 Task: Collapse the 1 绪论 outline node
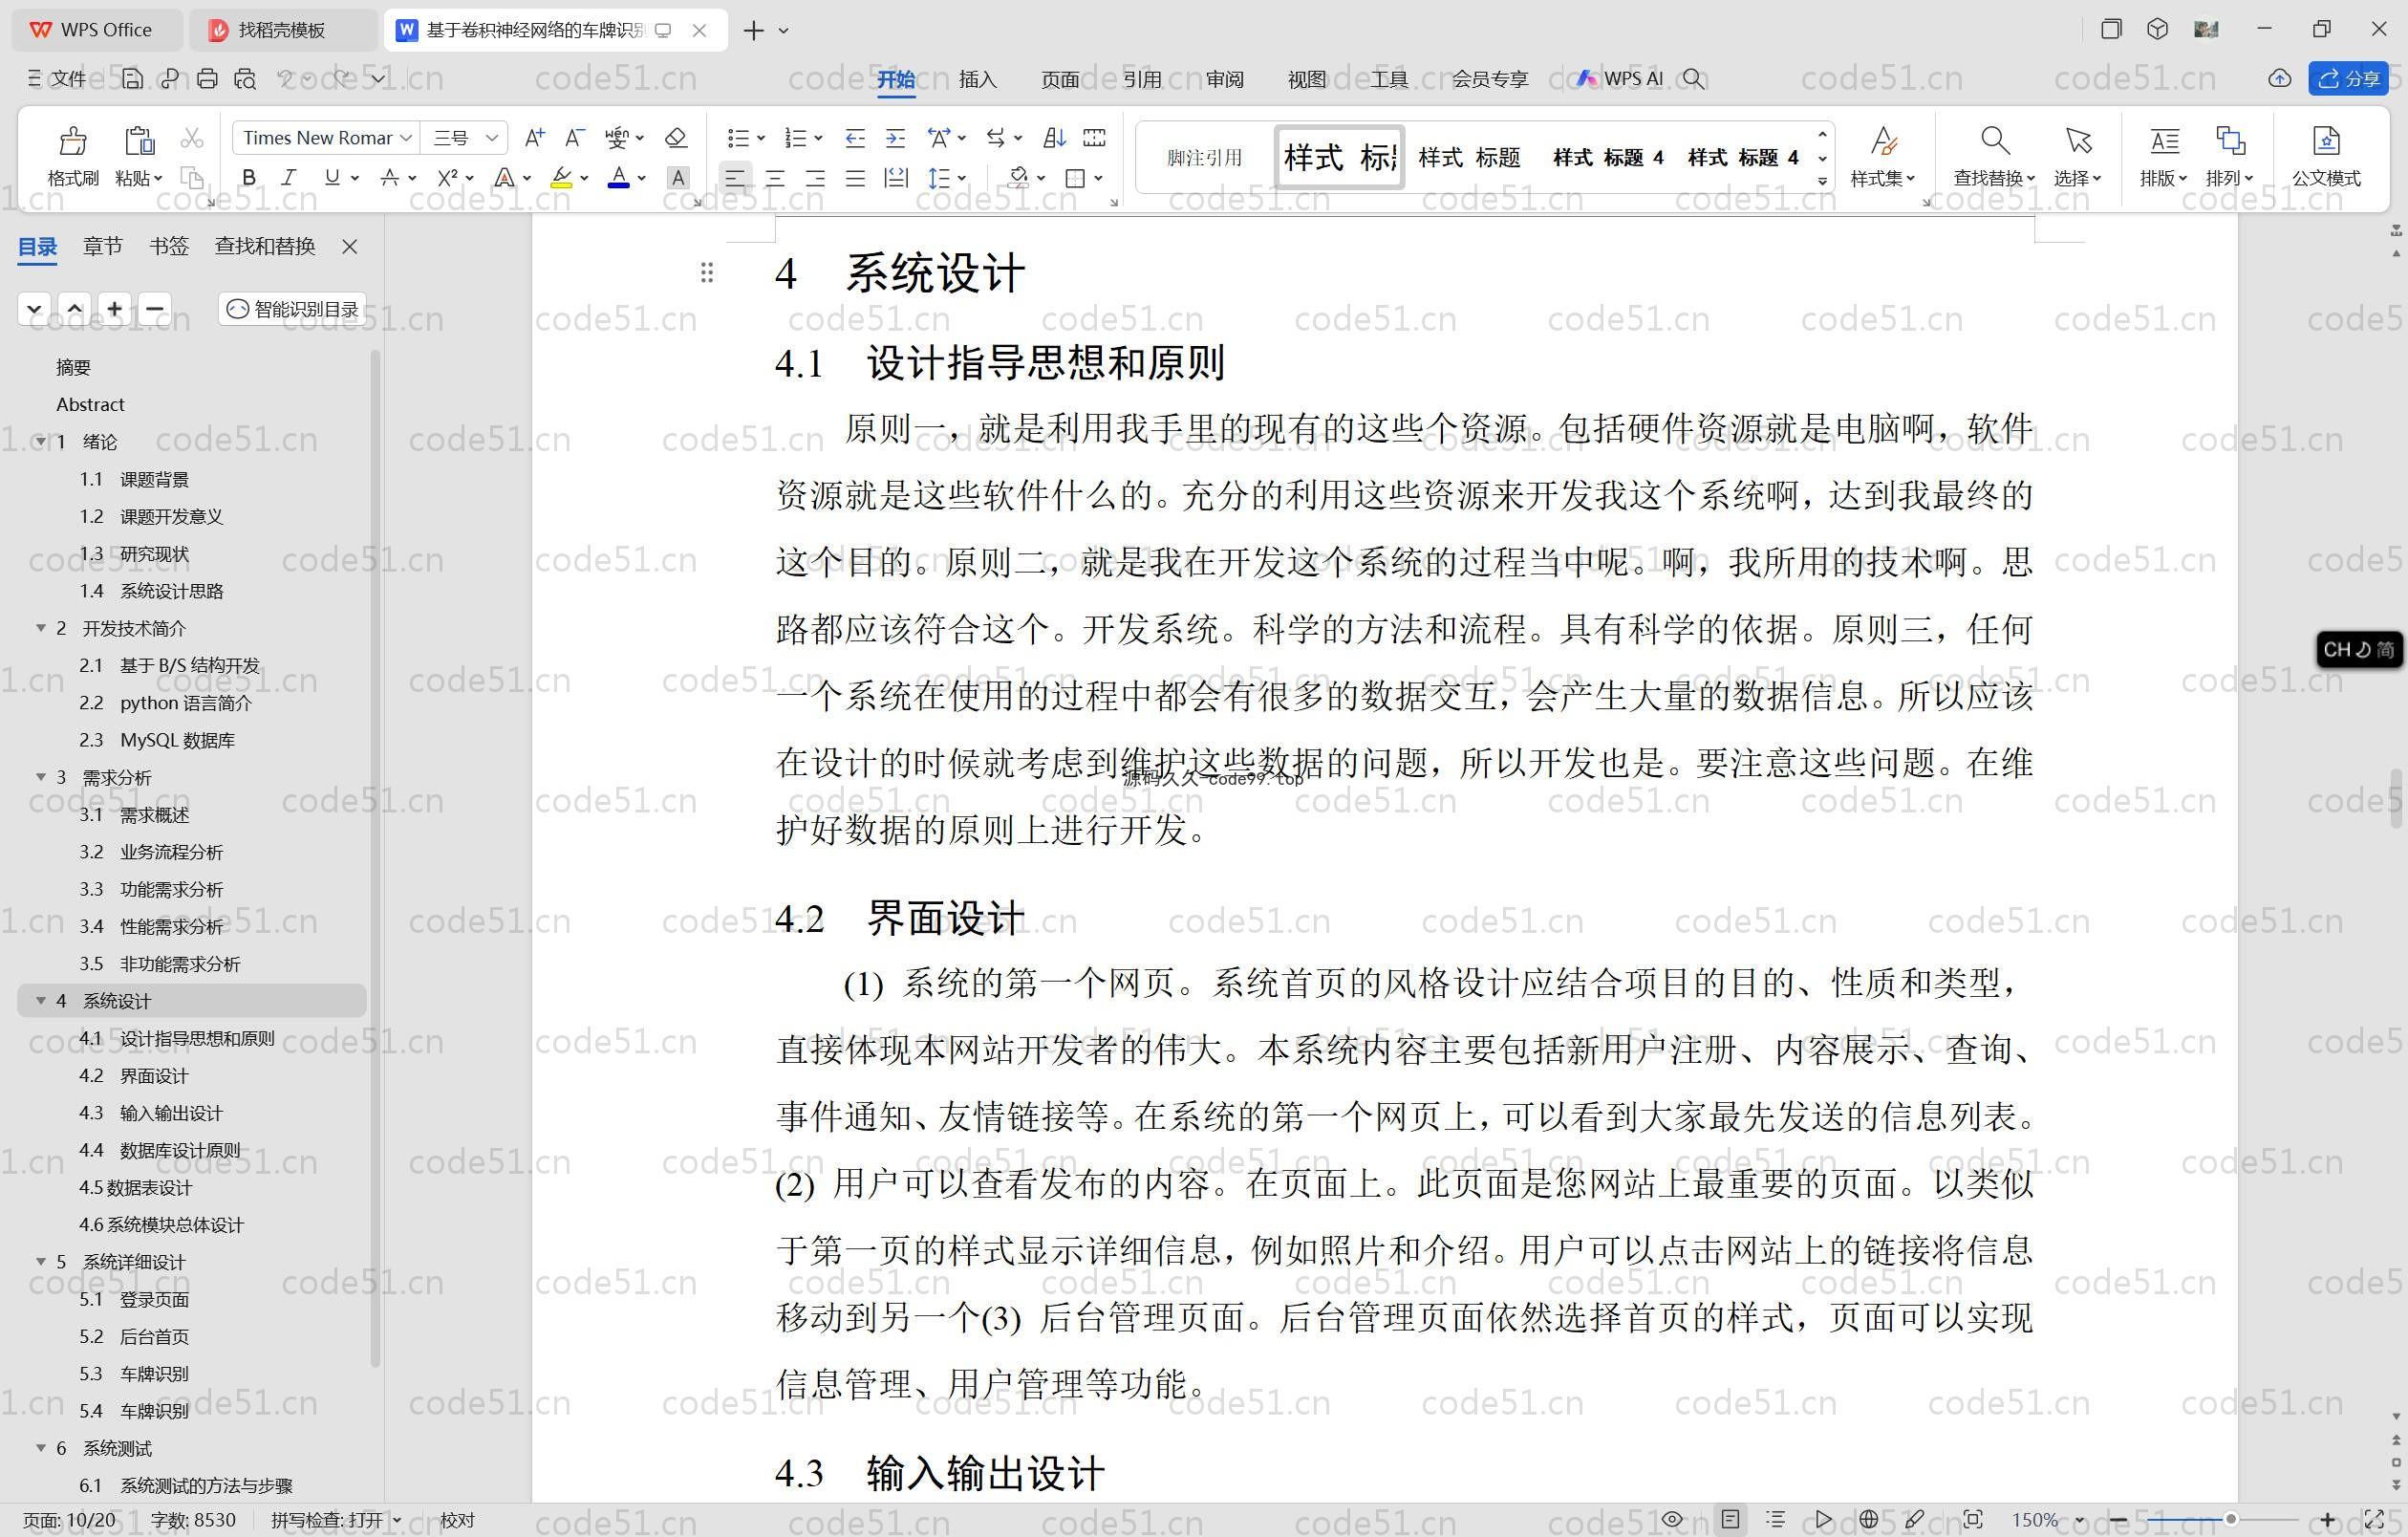[41, 441]
